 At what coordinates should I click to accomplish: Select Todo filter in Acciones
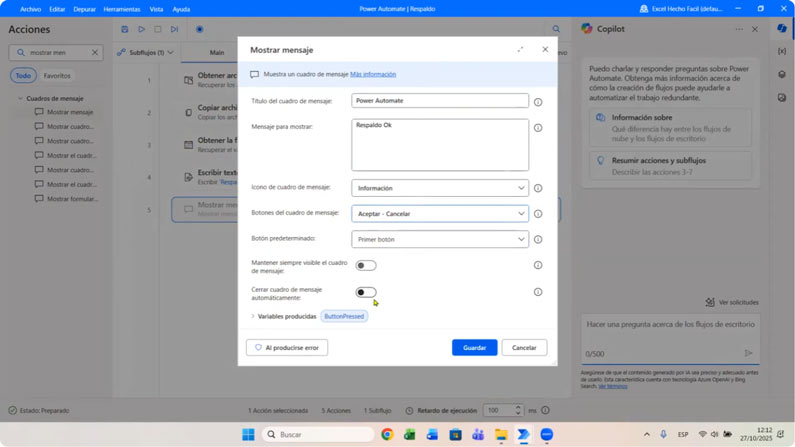tap(23, 76)
